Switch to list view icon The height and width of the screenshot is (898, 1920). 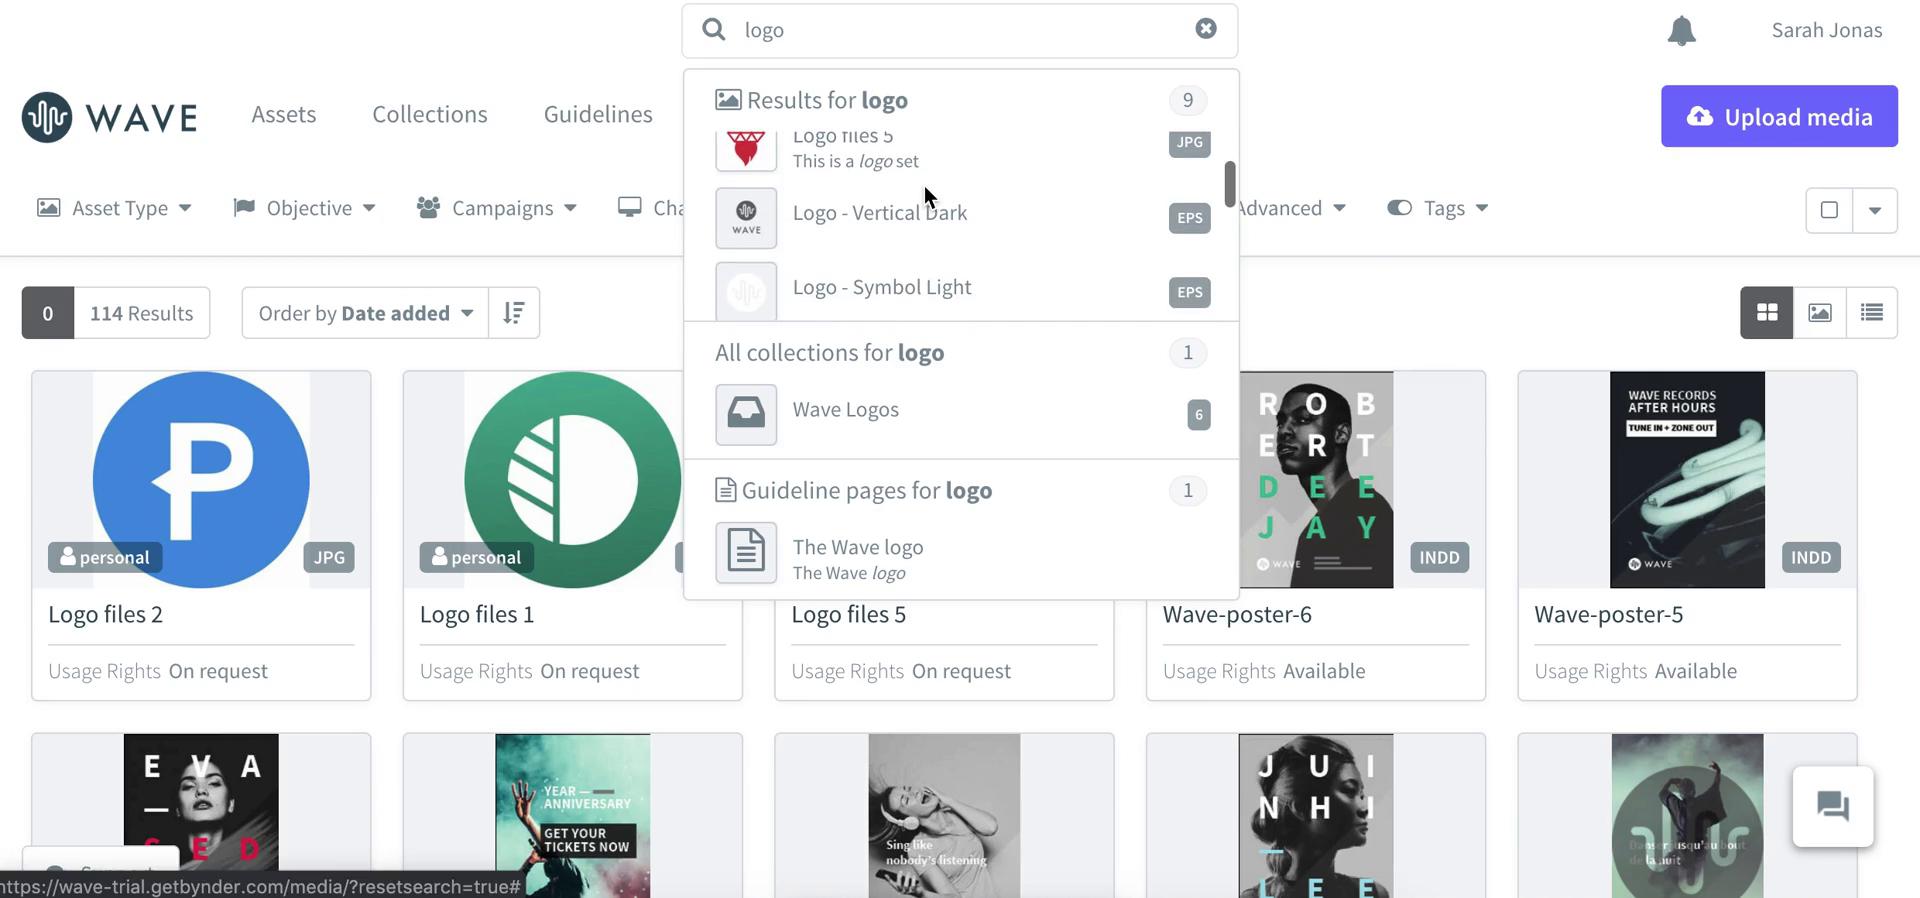(1872, 313)
